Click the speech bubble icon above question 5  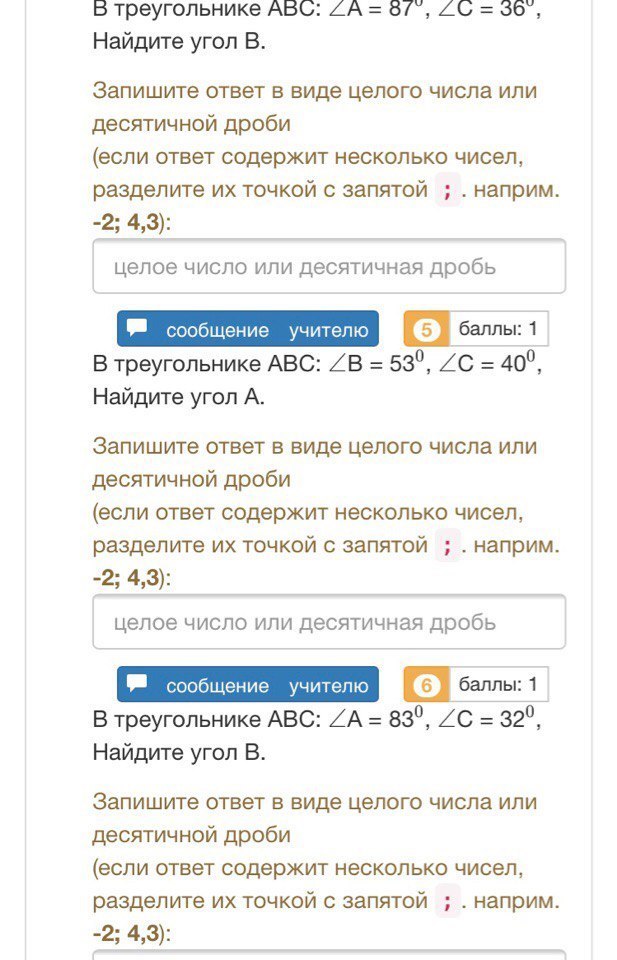(137, 328)
